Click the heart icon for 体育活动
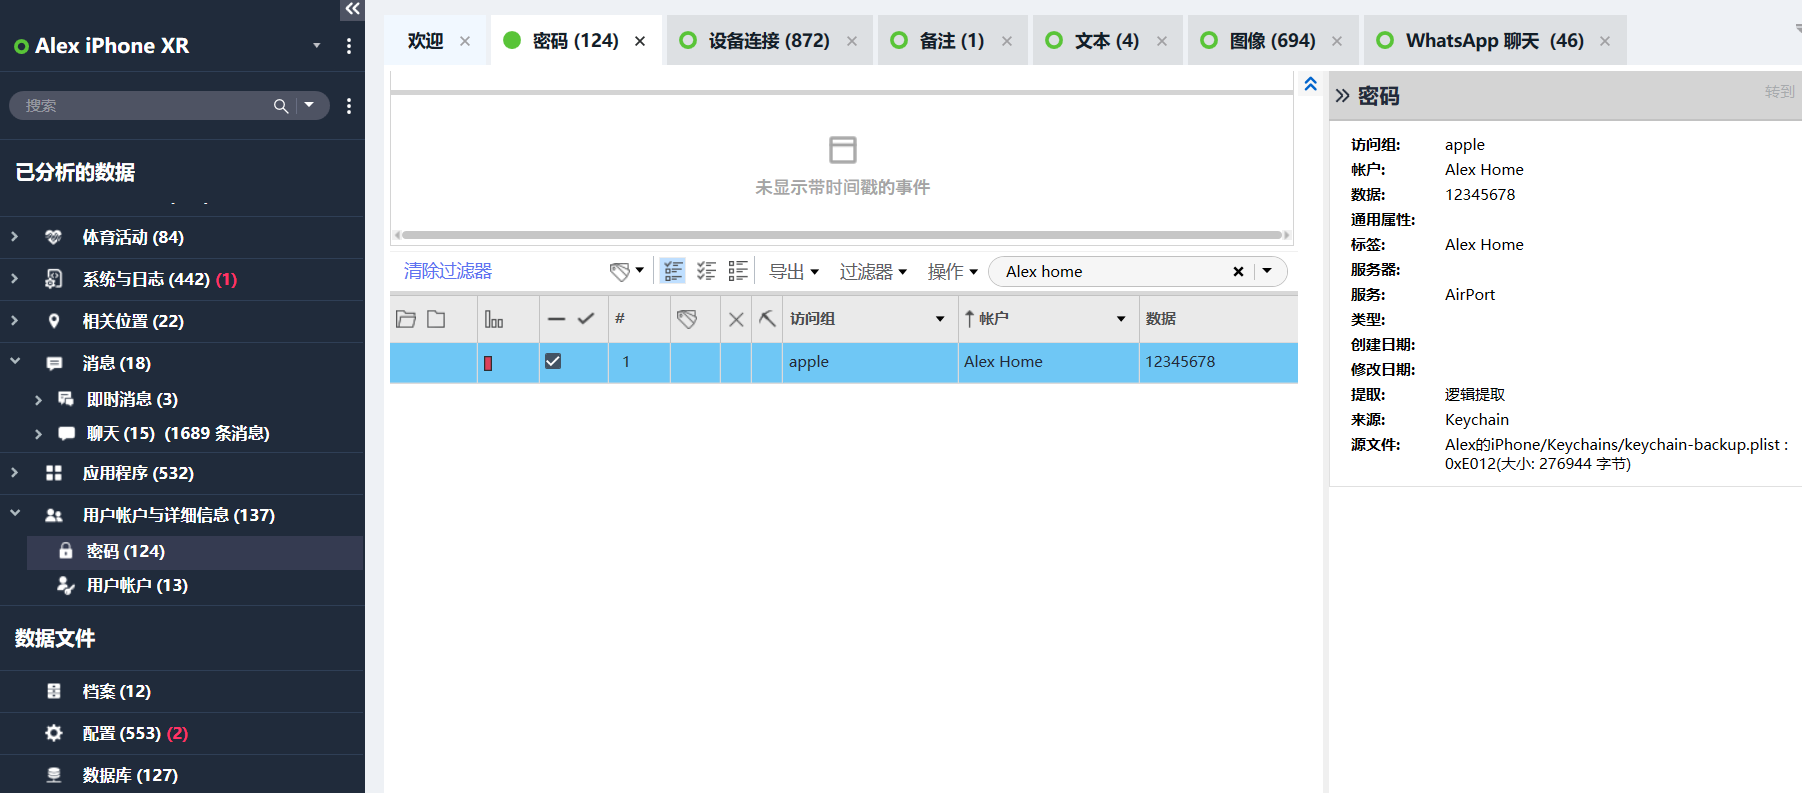The height and width of the screenshot is (793, 1802). [54, 237]
